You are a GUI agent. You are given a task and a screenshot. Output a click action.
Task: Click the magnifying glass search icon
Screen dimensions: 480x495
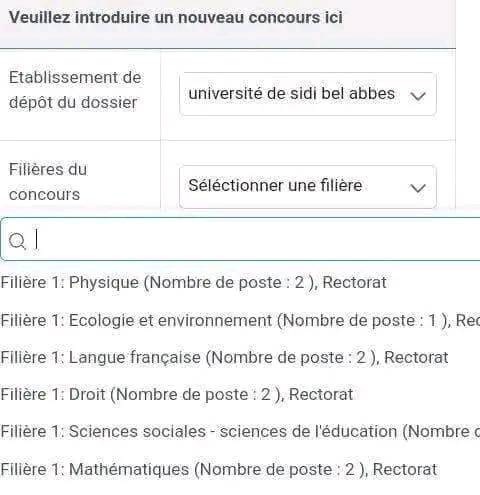click(x=17, y=240)
